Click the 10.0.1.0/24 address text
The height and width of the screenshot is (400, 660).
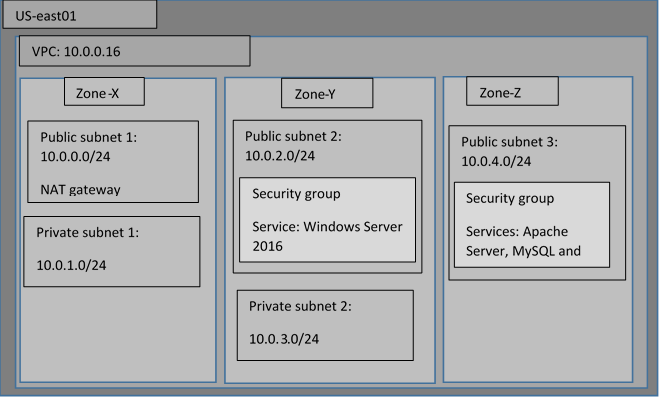click(x=71, y=265)
